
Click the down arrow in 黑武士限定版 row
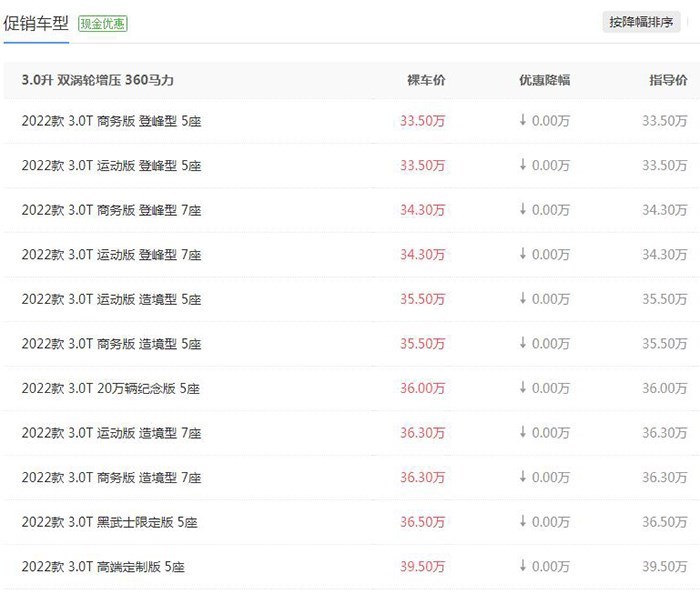(523, 521)
